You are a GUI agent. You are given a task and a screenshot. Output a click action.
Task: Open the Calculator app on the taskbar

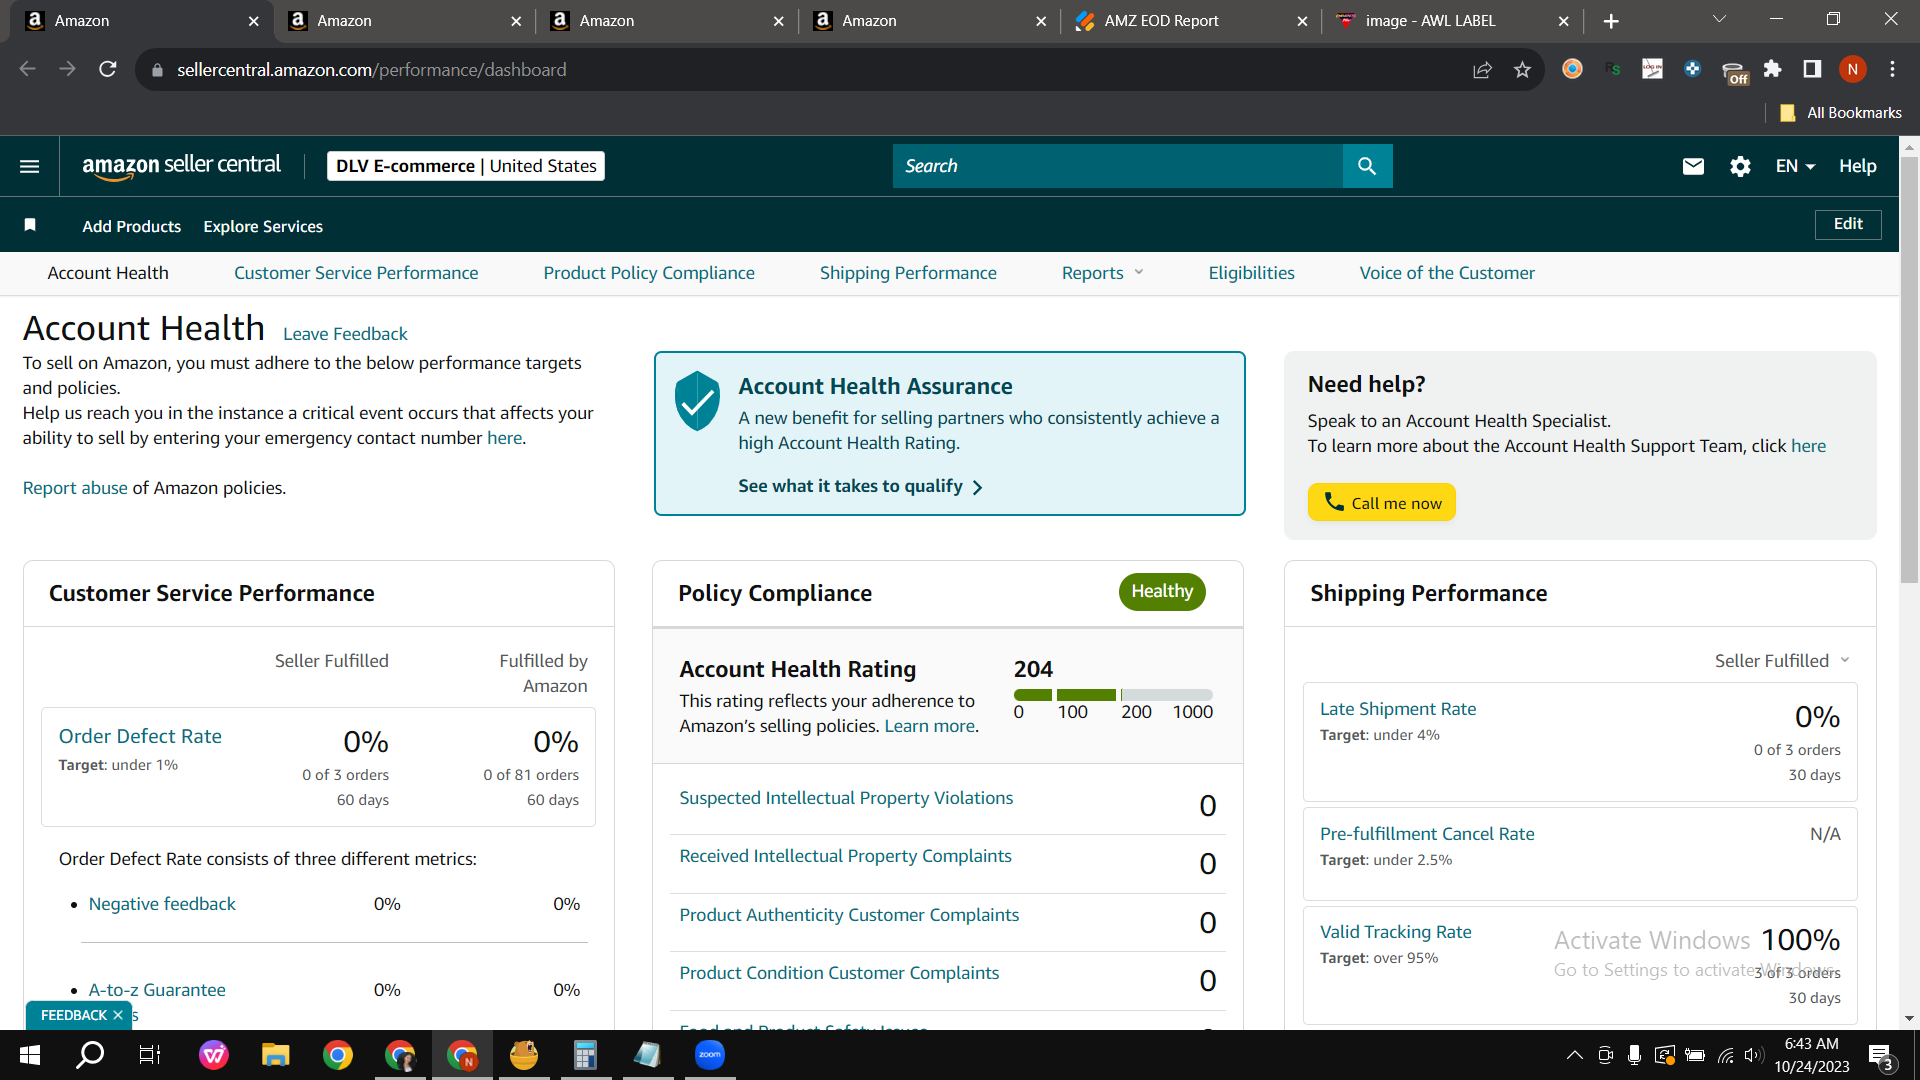[585, 1055]
